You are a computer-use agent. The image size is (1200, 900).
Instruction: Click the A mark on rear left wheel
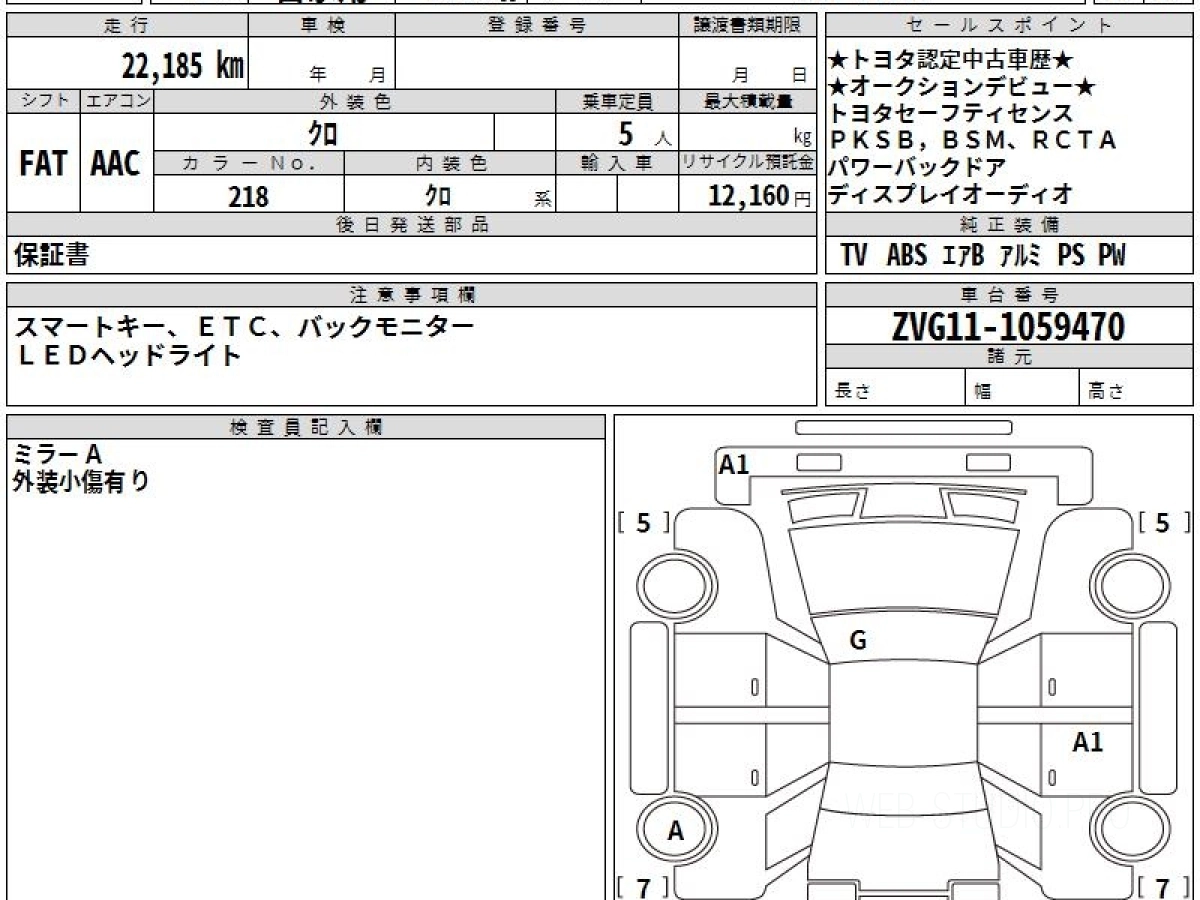pyautogui.click(x=676, y=831)
